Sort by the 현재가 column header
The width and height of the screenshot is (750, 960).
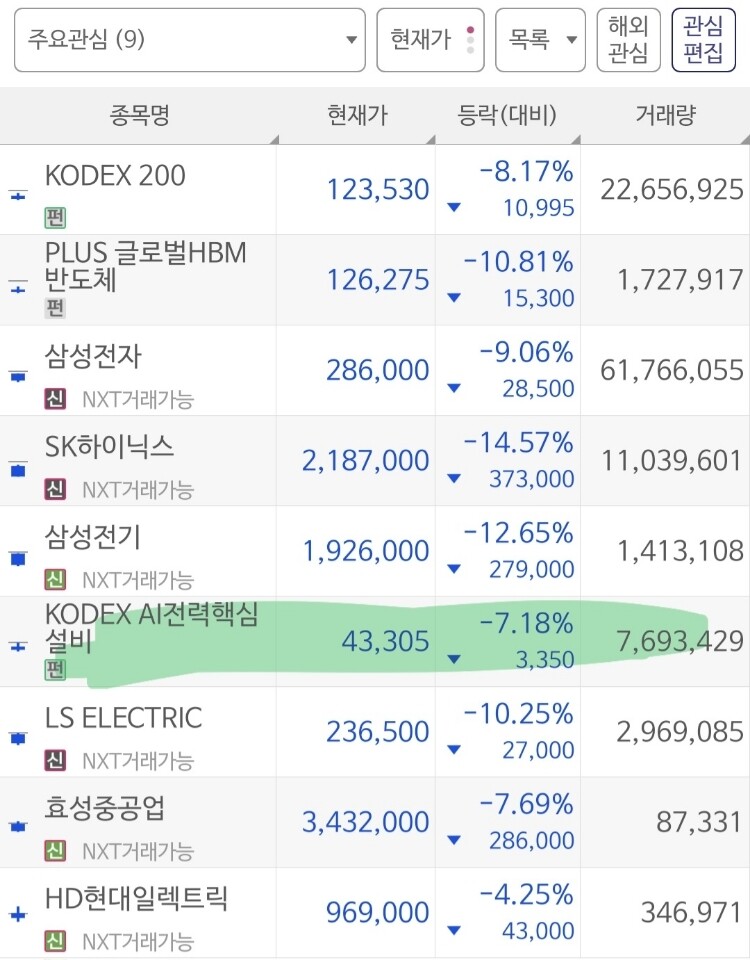(357, 115)
